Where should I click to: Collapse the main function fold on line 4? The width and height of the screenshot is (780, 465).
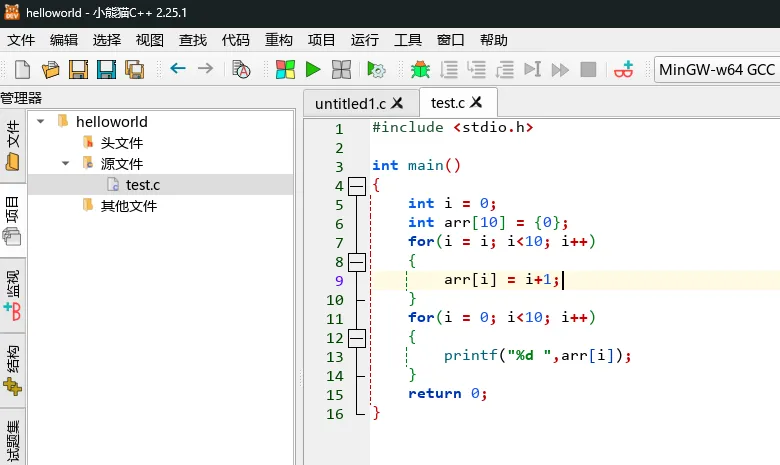tap(357, 186)
